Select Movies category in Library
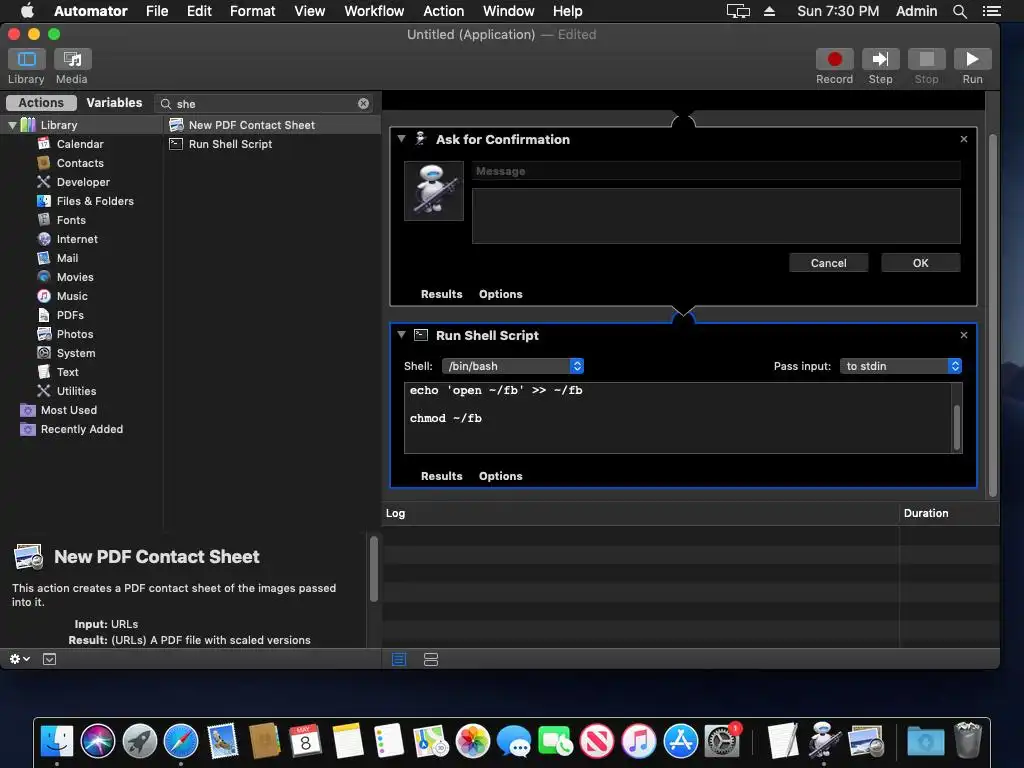1024x768 pixels. tap(74, 277)
